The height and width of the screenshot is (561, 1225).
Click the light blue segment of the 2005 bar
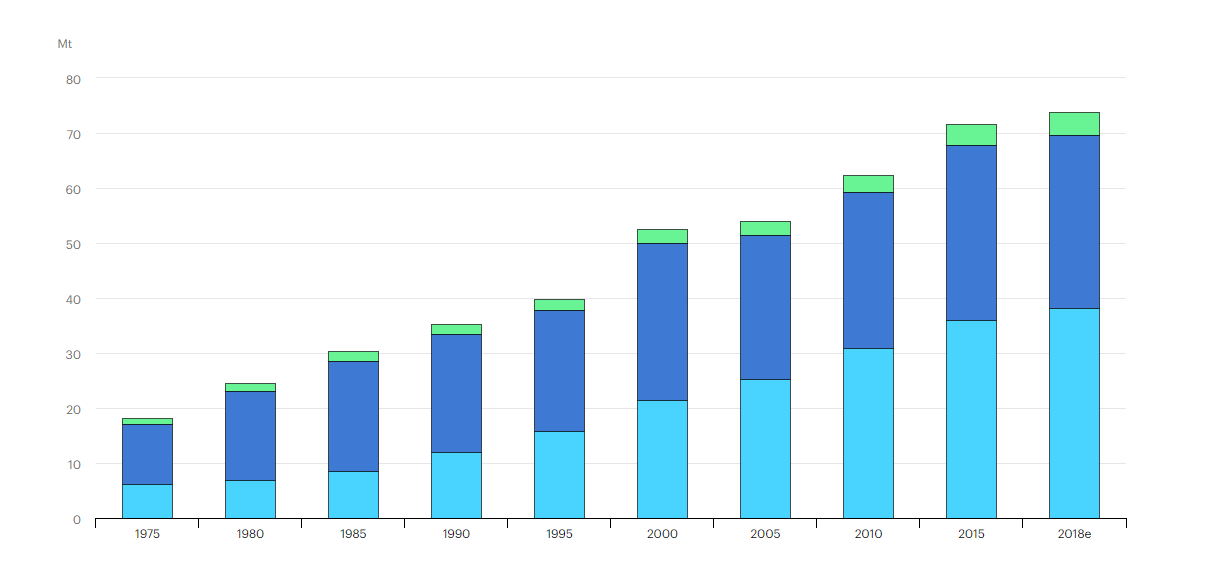coord(765,449)
